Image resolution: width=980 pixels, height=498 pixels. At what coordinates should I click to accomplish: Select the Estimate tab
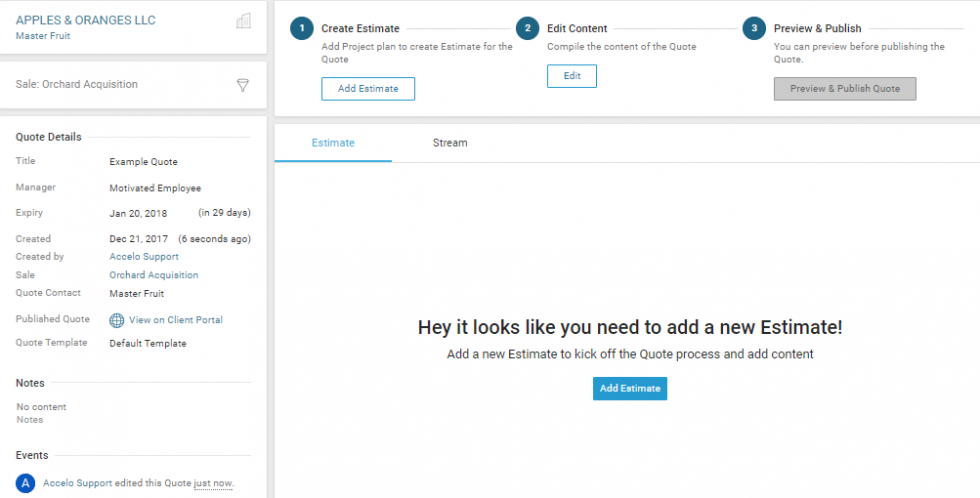[x=333, y=143]
